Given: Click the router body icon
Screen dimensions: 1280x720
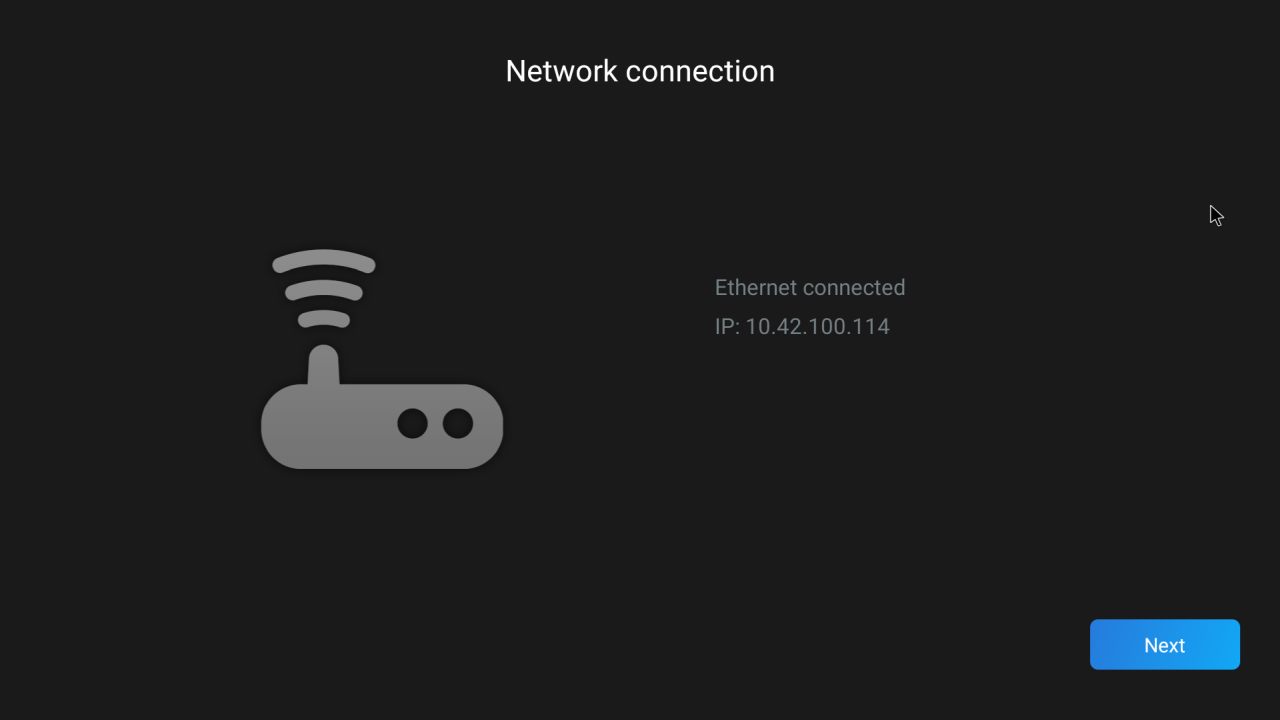Looking at the screenshot, I should 382,426.
